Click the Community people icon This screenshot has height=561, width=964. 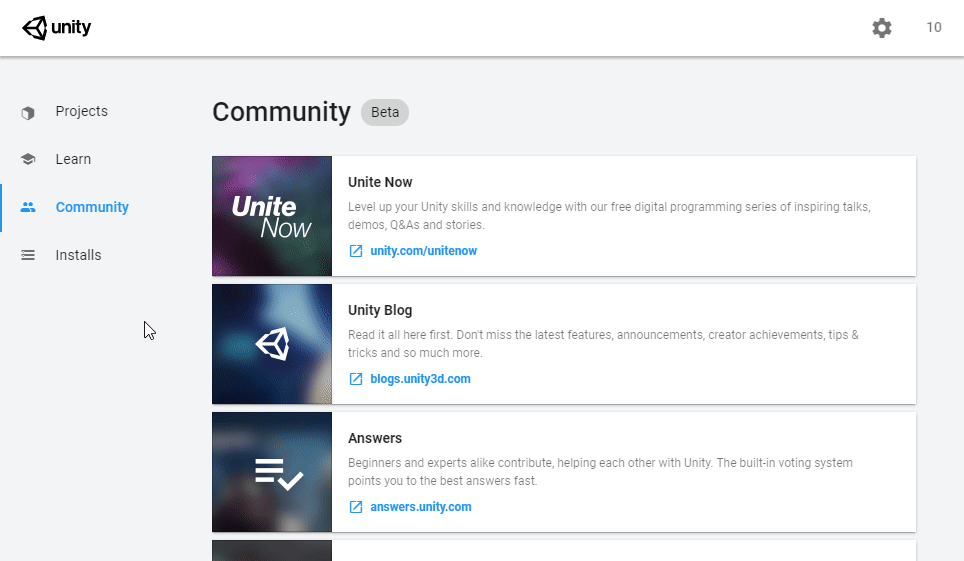point(28,207)
